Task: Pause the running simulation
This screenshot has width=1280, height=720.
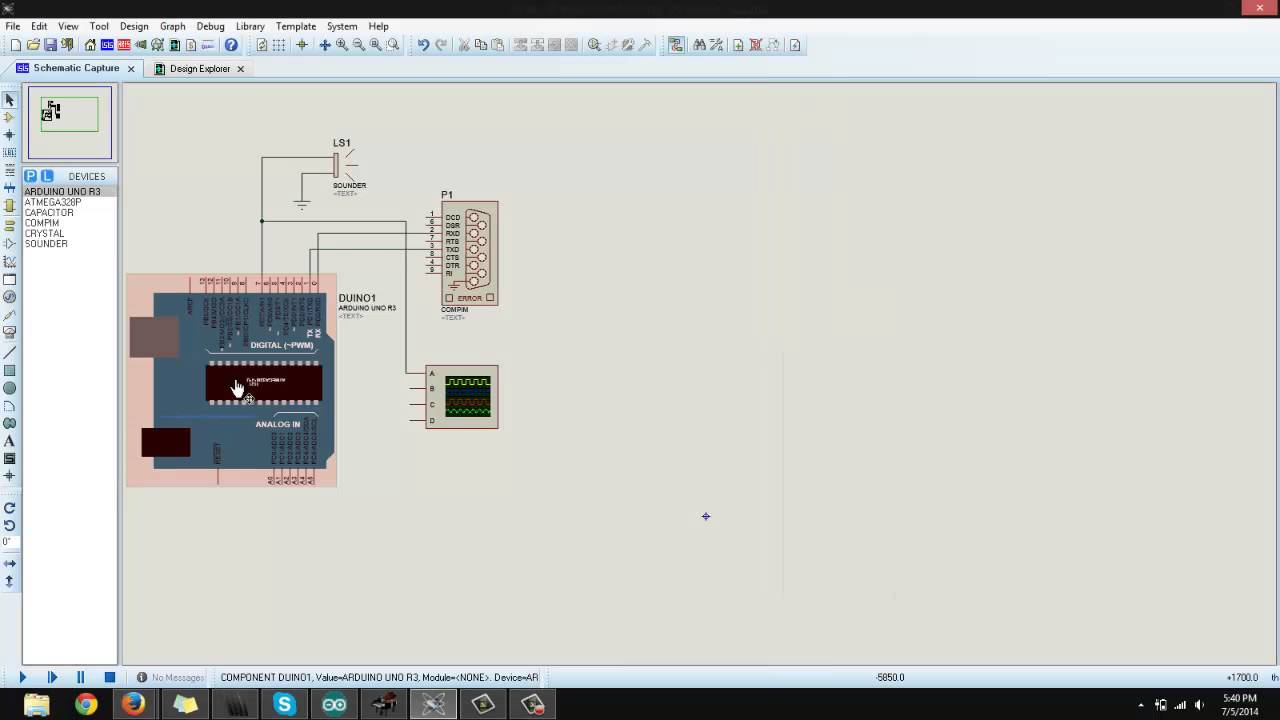Action: (x=81, y=677)
